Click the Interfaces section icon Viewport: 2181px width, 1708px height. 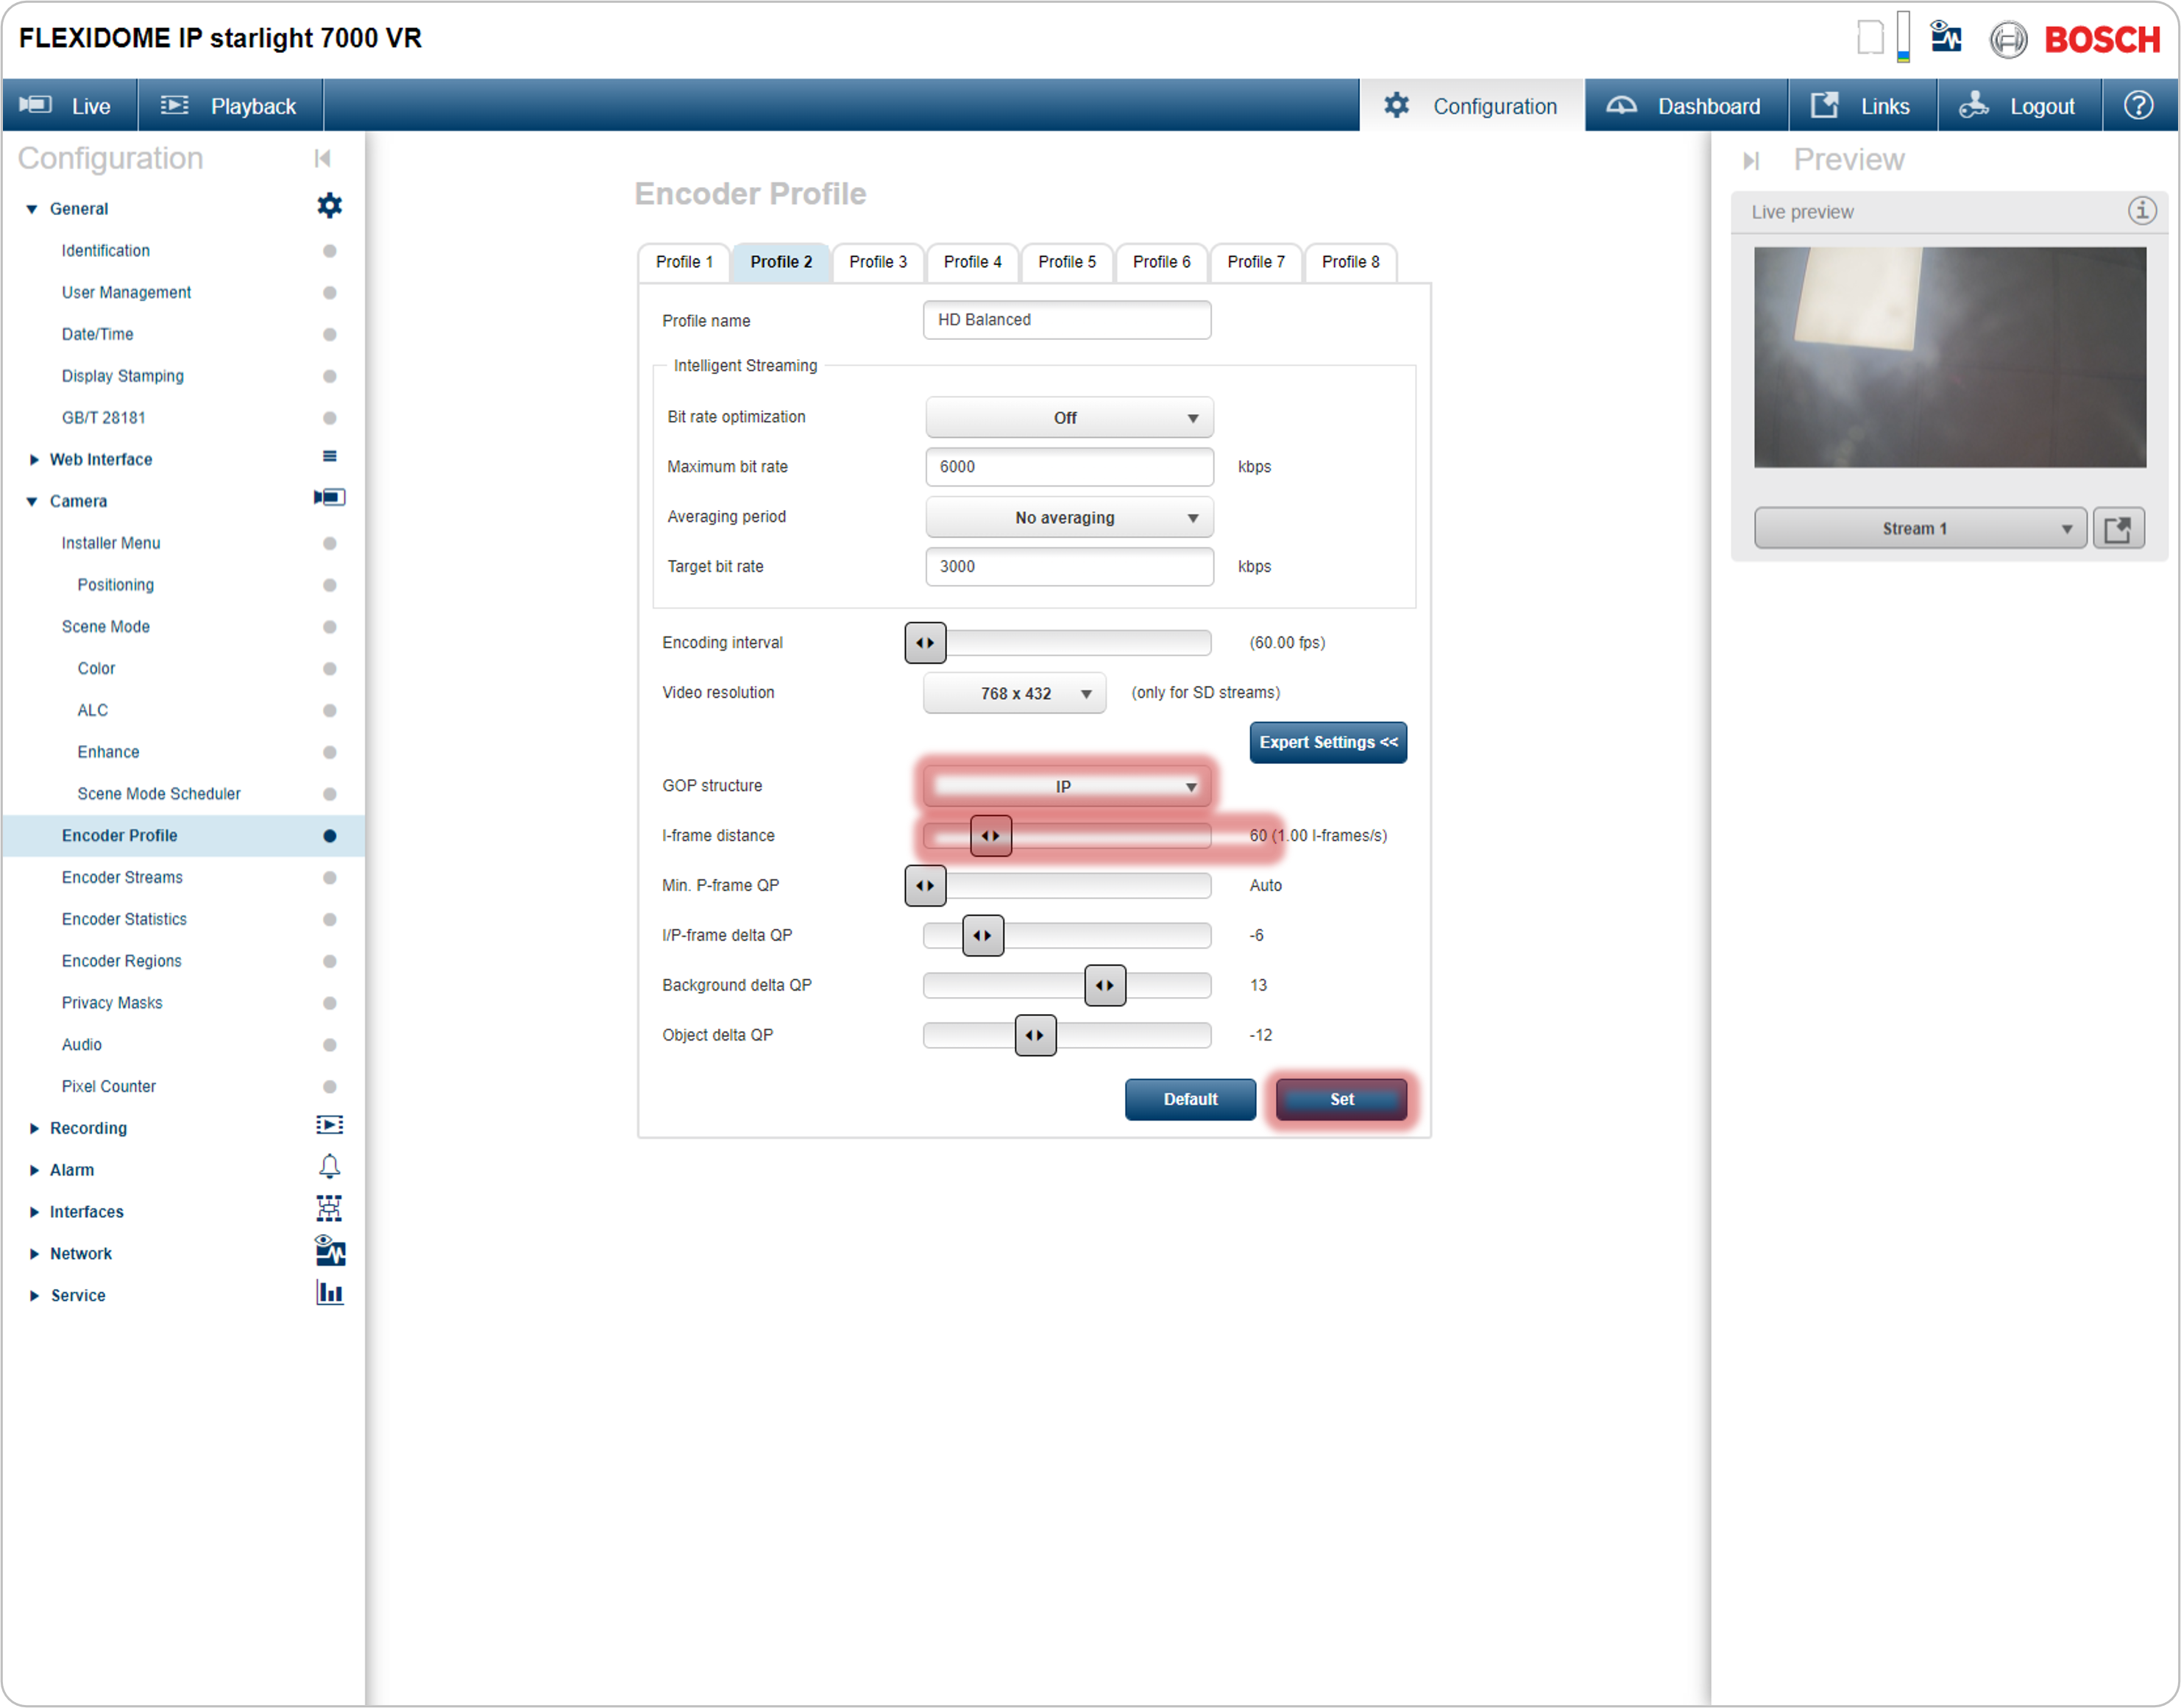(329, 1209)
